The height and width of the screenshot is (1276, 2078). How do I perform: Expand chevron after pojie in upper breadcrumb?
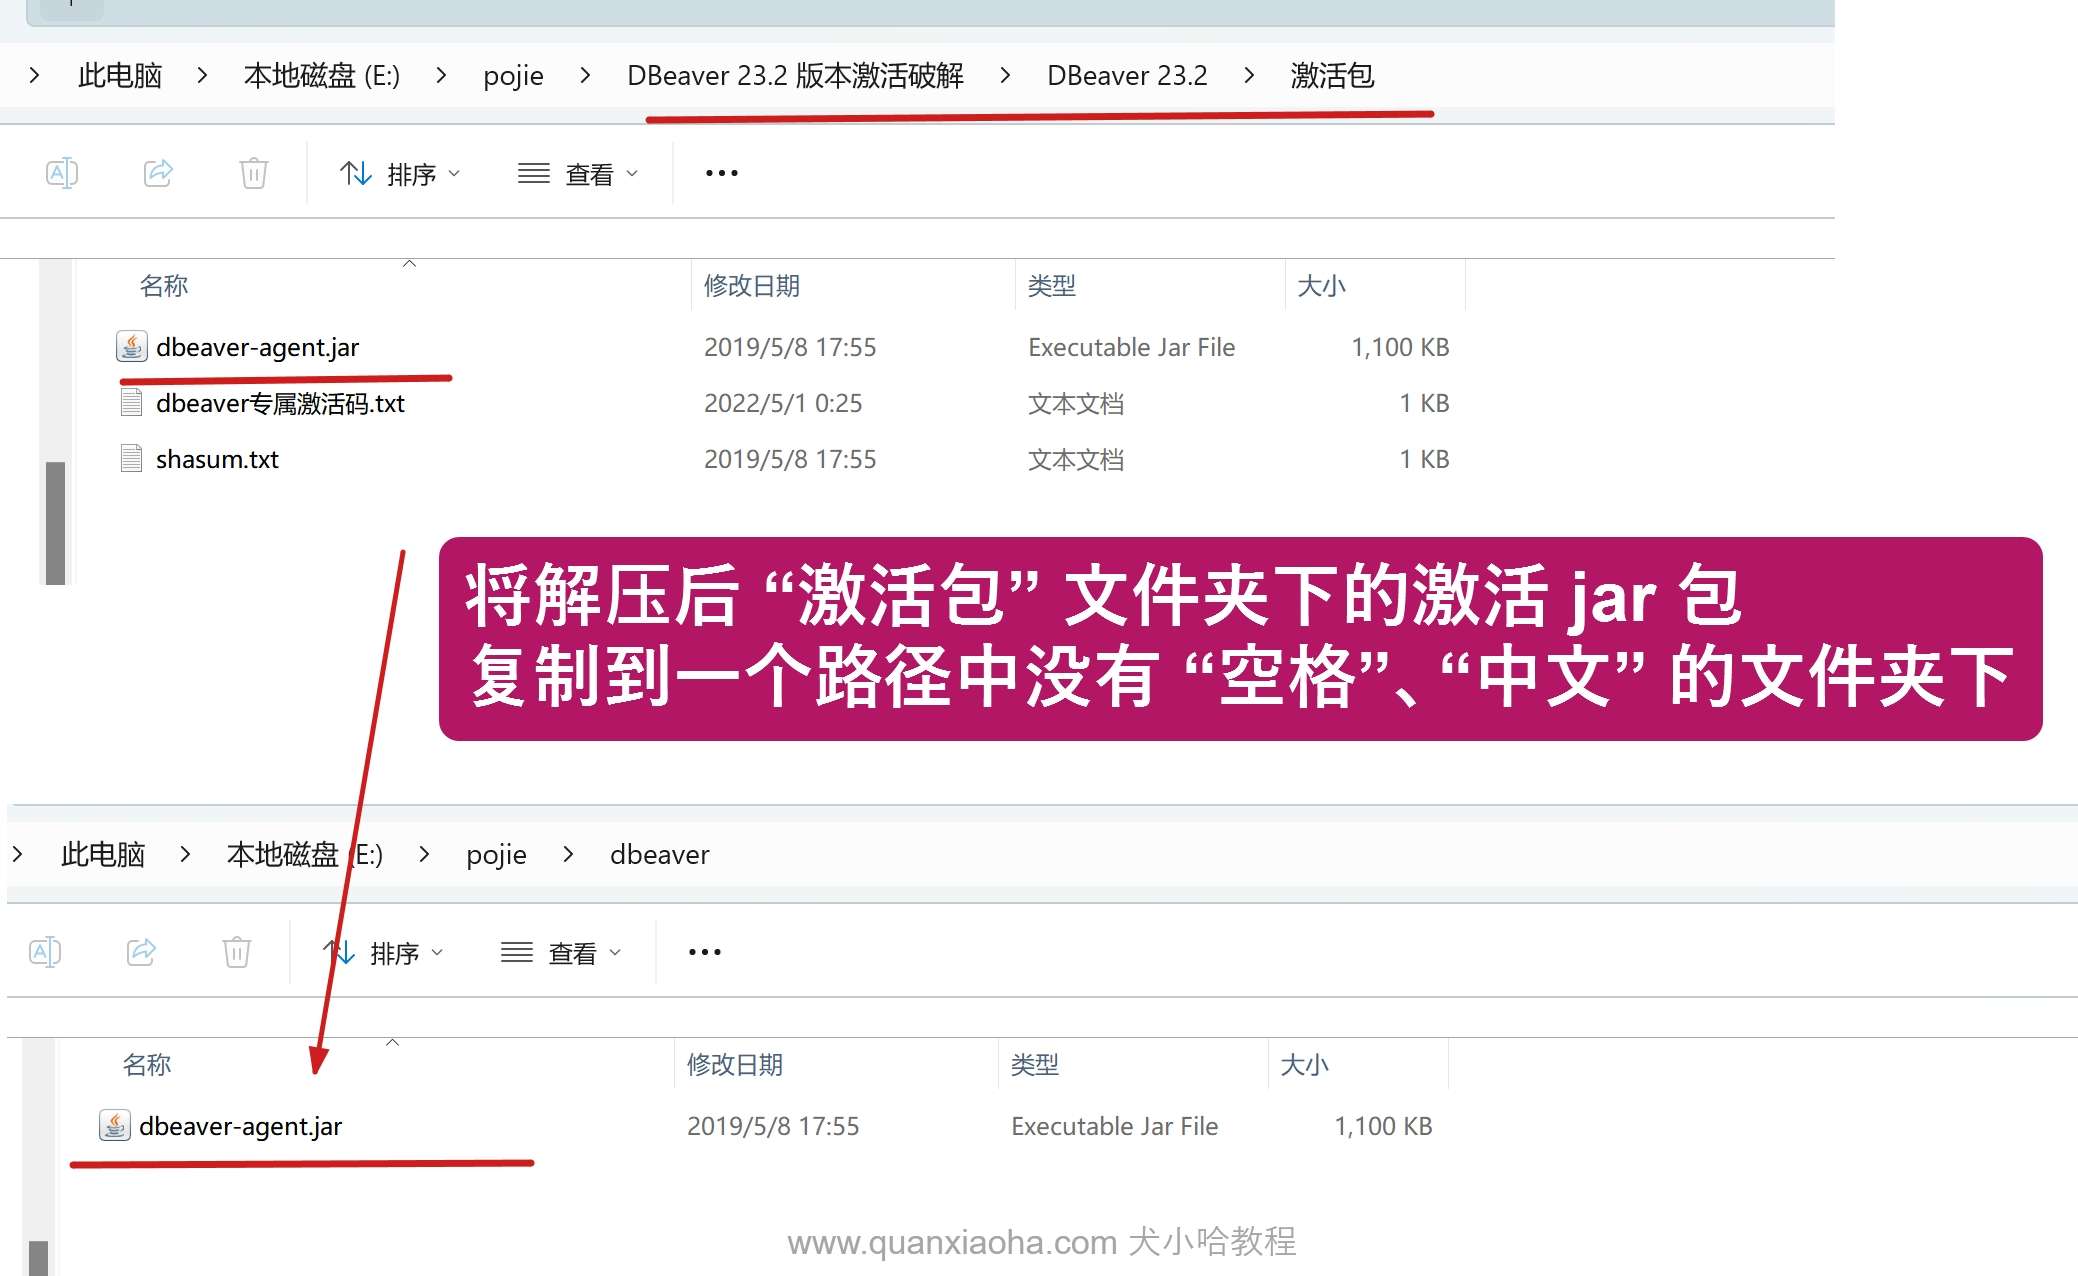tap(585, 75)
